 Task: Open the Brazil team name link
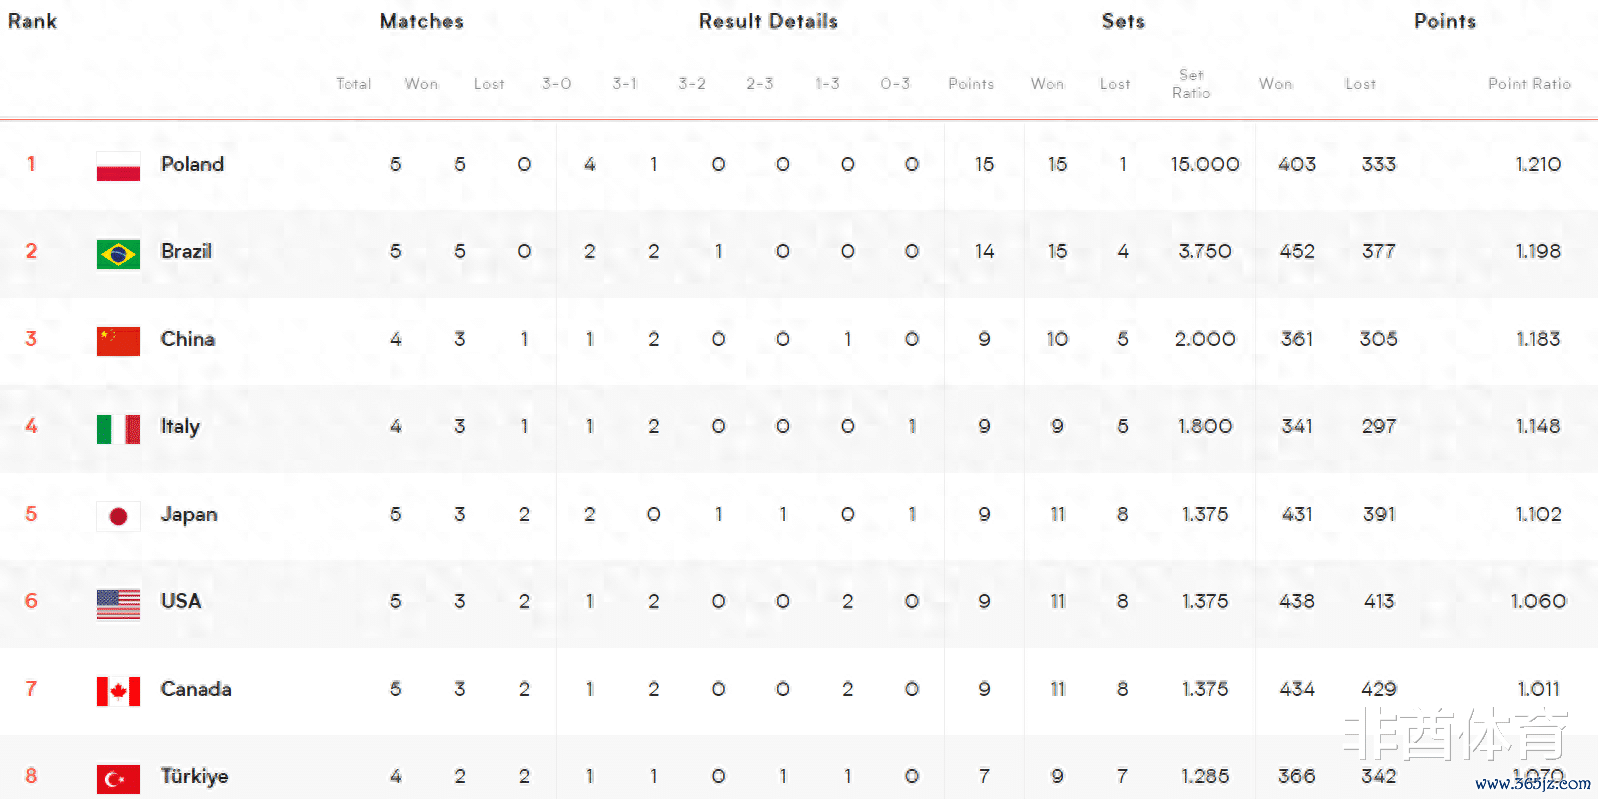point(186,251)
